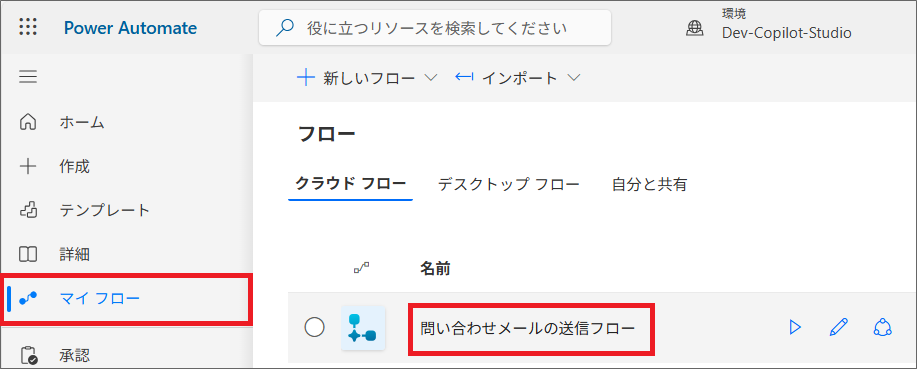
Task: Expand the 新しいフロー dropdown chevron
Action: [x=430, y=78]
